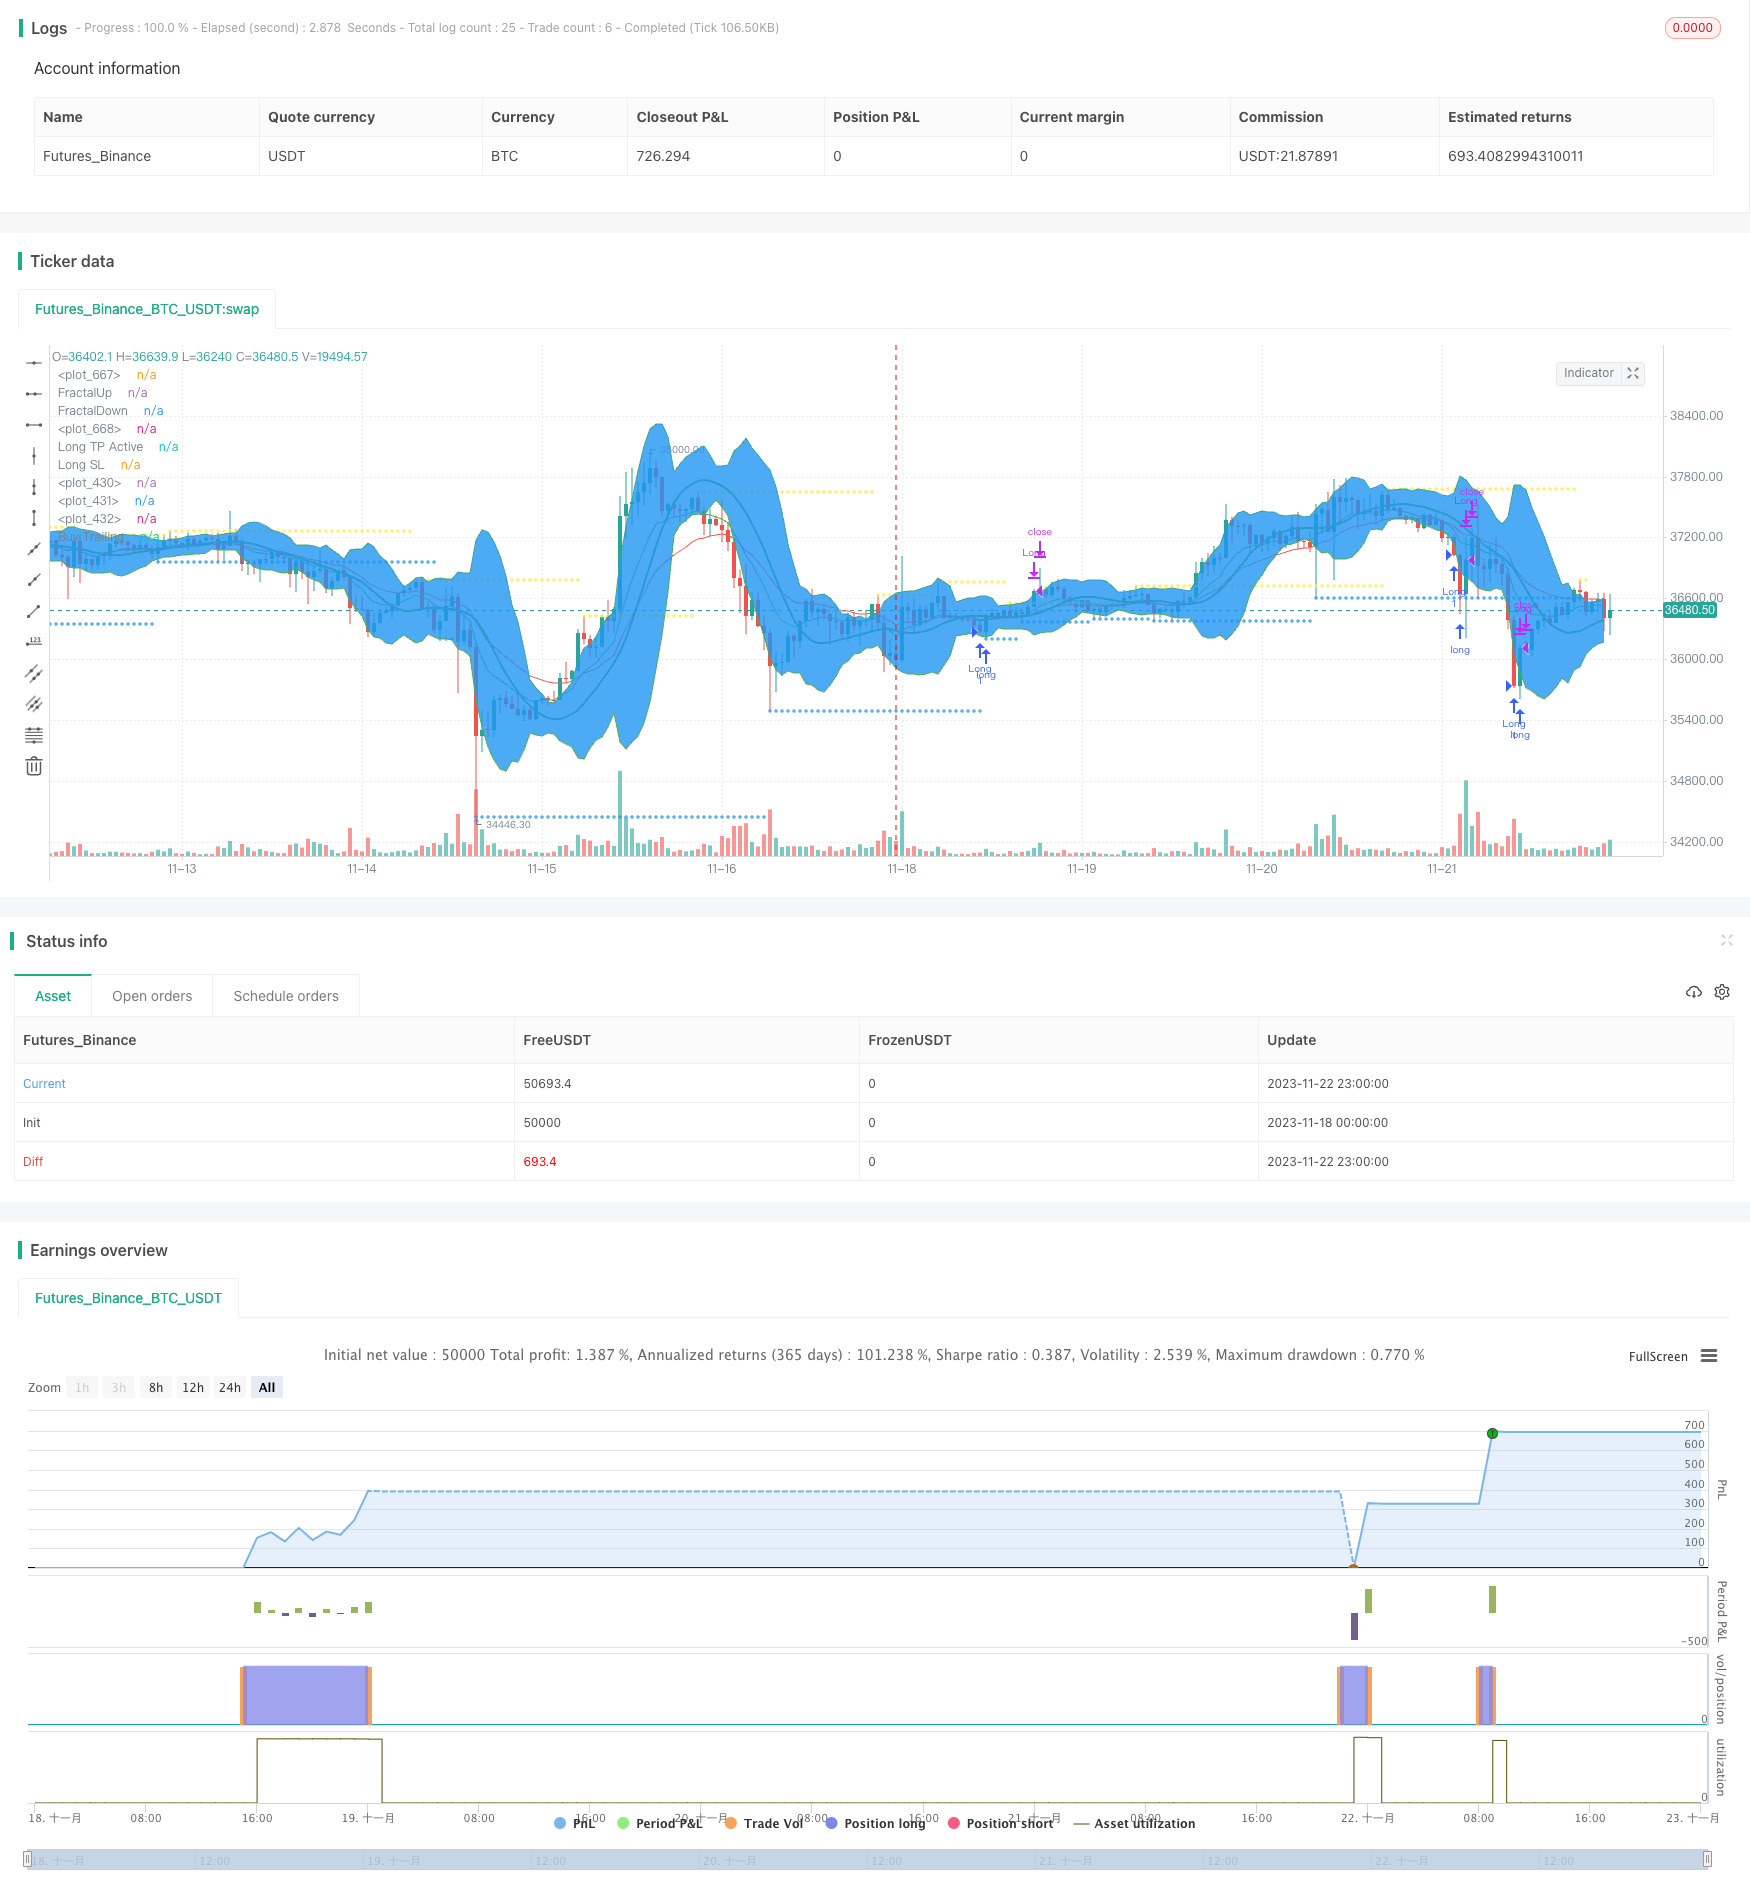
Task: Click the settings gear in Status info
Action: coord(1722,992)
